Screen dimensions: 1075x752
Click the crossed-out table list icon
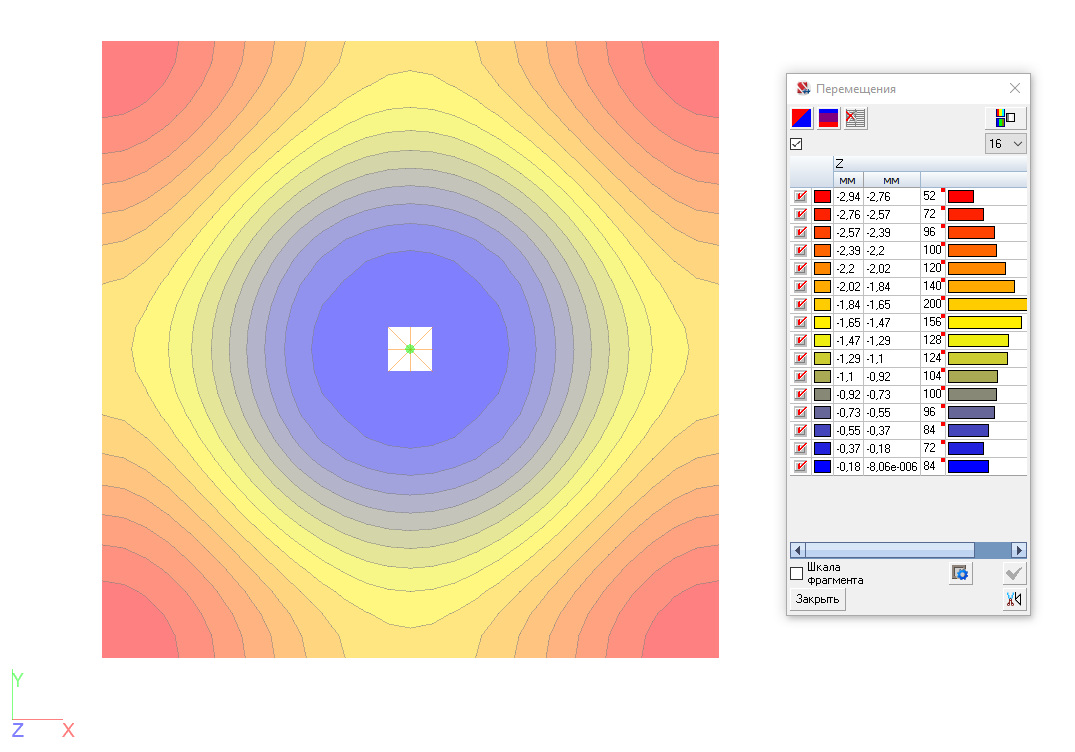855,118
